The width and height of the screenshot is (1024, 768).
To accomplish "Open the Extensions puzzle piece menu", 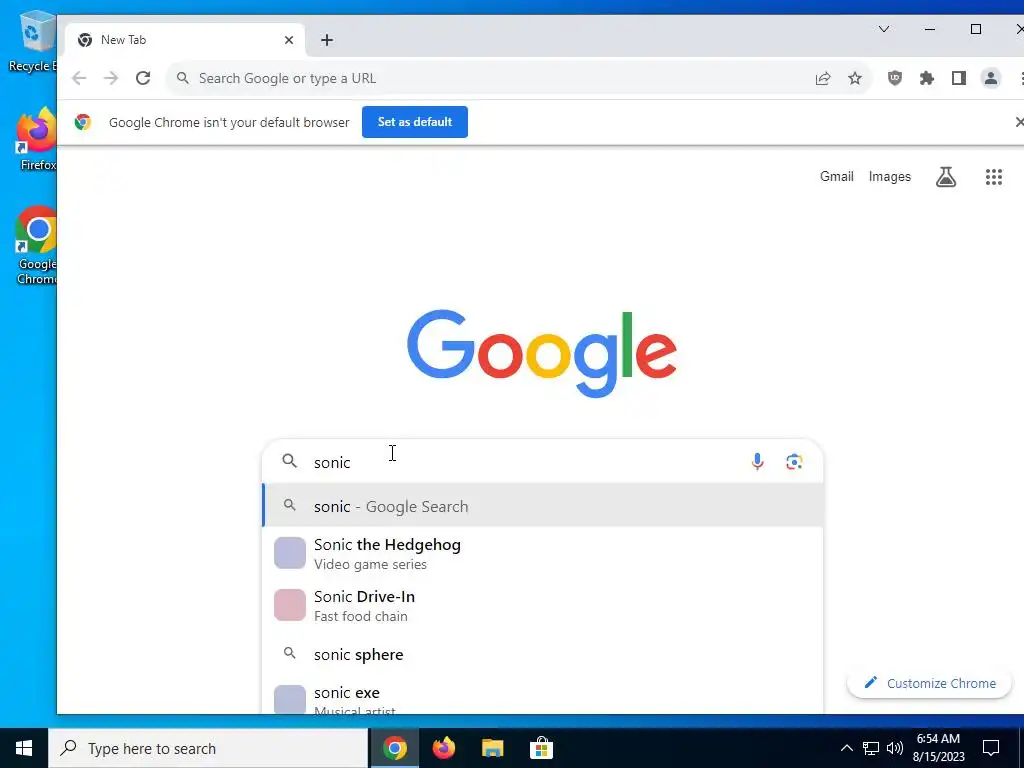I will coord(927,78).
